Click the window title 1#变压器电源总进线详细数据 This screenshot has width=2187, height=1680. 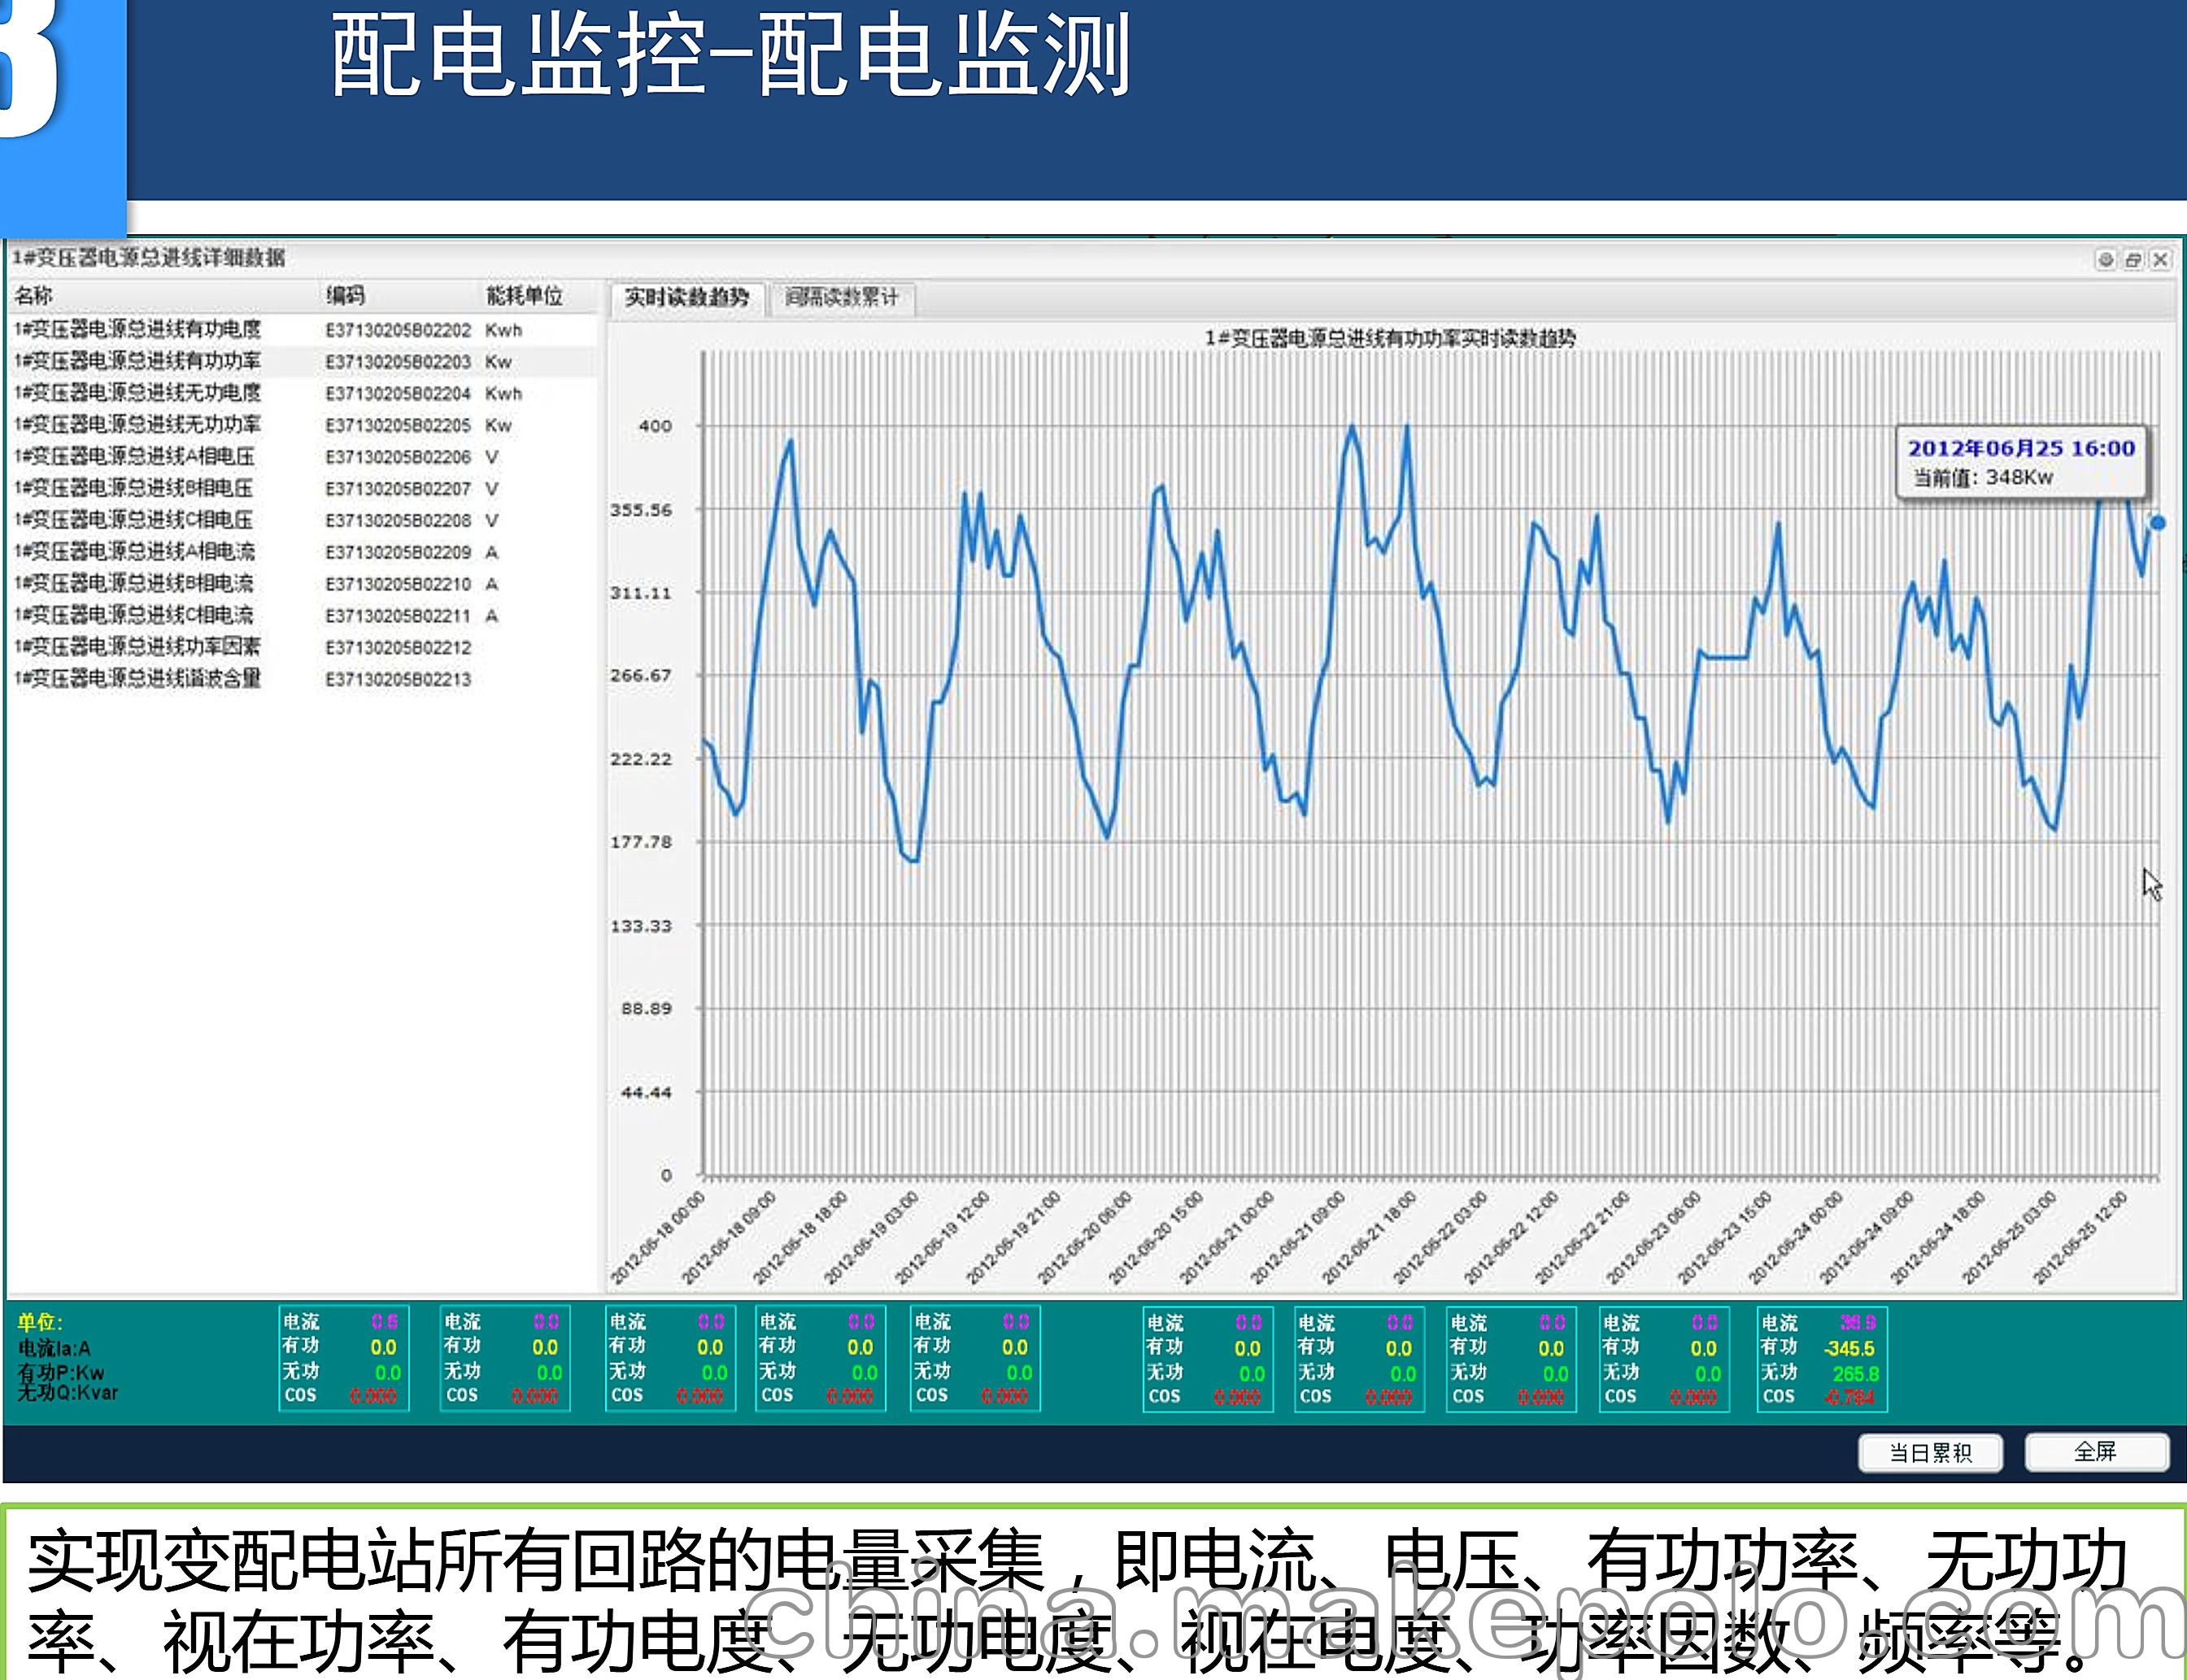coord(148,258)
